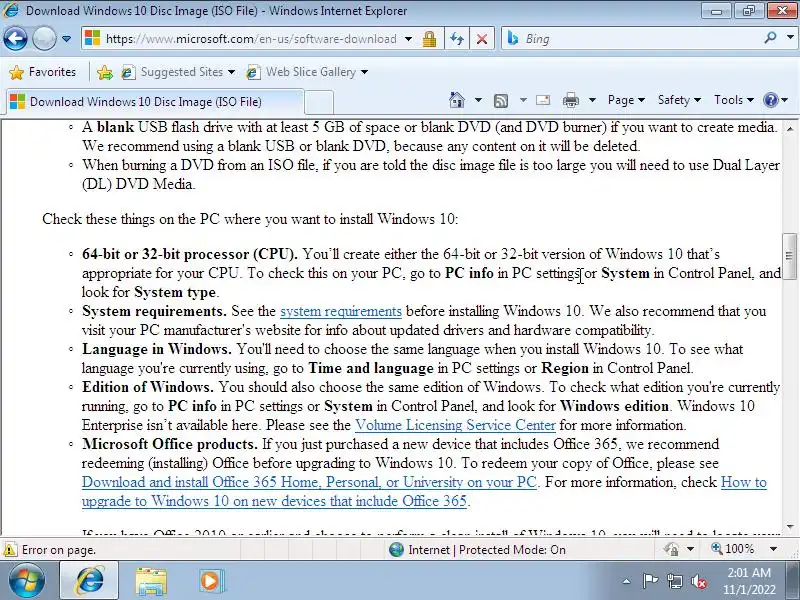Open the Favorites star button
This screenshot has height=600, width=800.
(x=42, y=72)
